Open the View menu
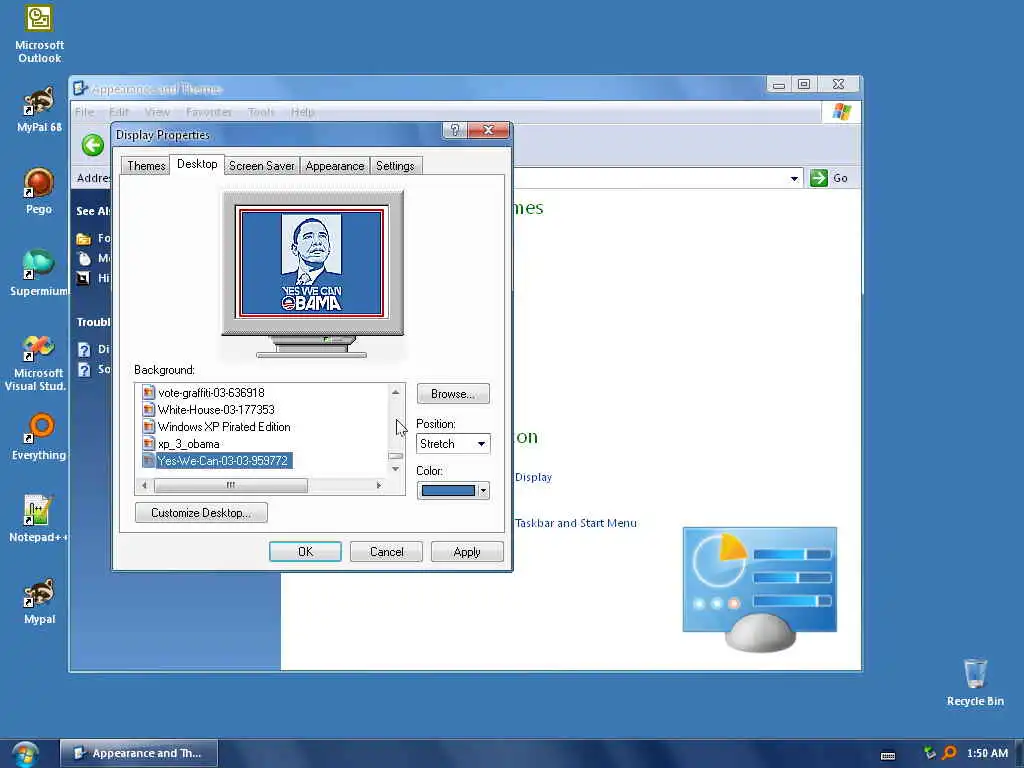The image size is (1024, 768). 157,112
